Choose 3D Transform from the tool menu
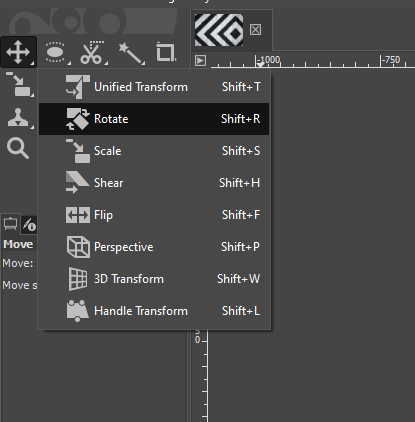The width and height of the screenshot is (415, 422). (154, 279)
